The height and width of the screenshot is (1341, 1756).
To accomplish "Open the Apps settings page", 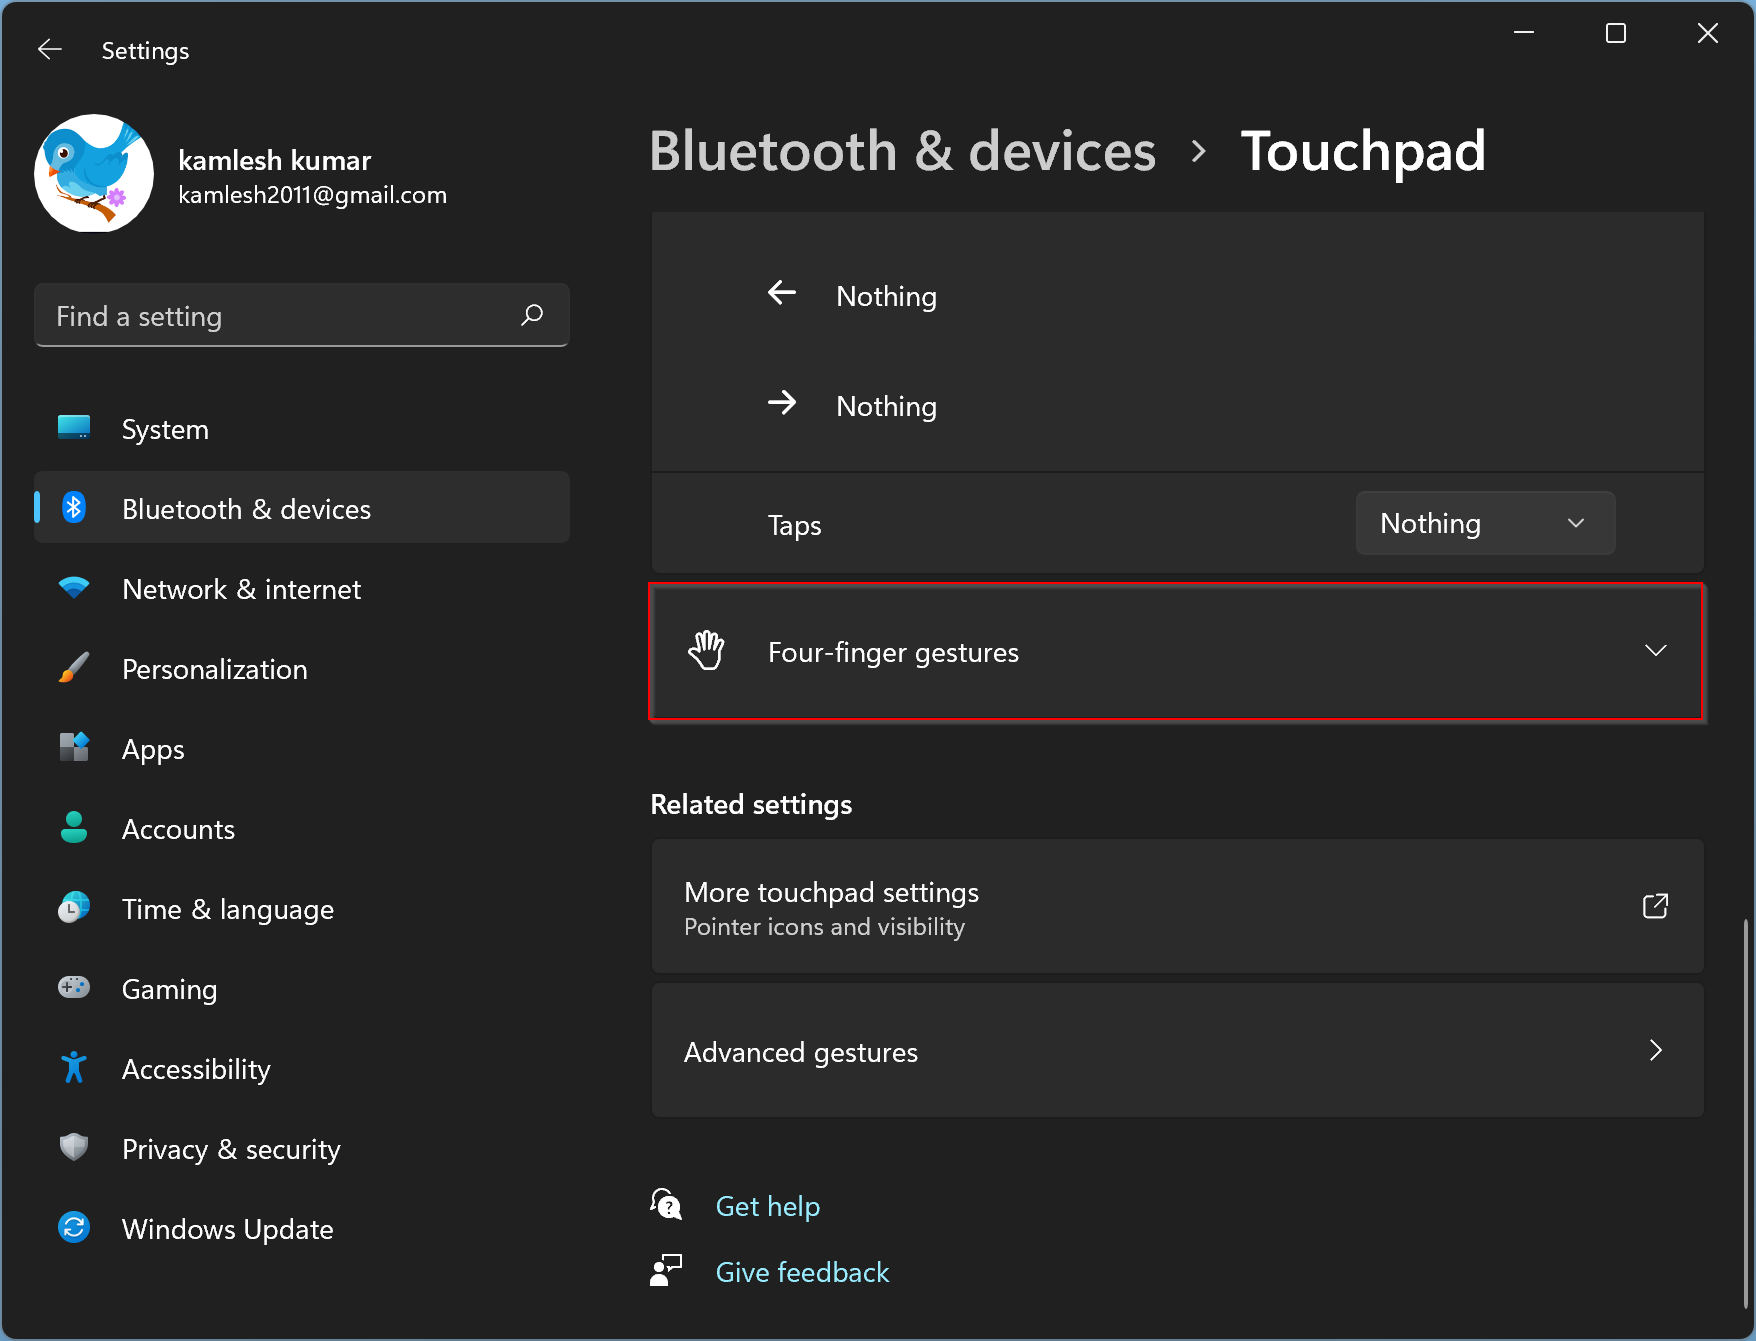I will tap(302, 749).
